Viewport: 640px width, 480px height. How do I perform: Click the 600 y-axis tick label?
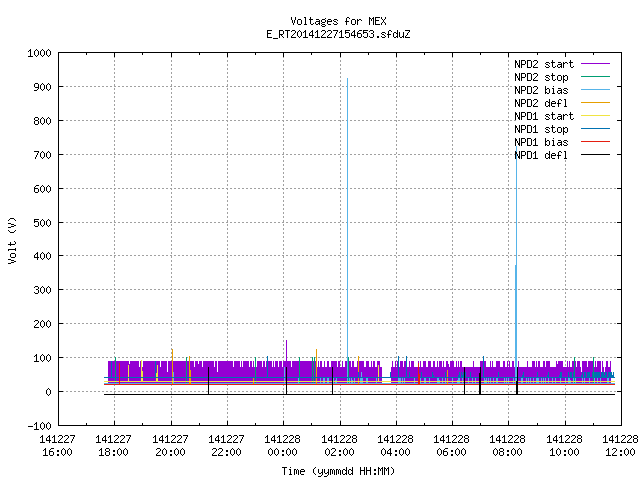point(42,189)
